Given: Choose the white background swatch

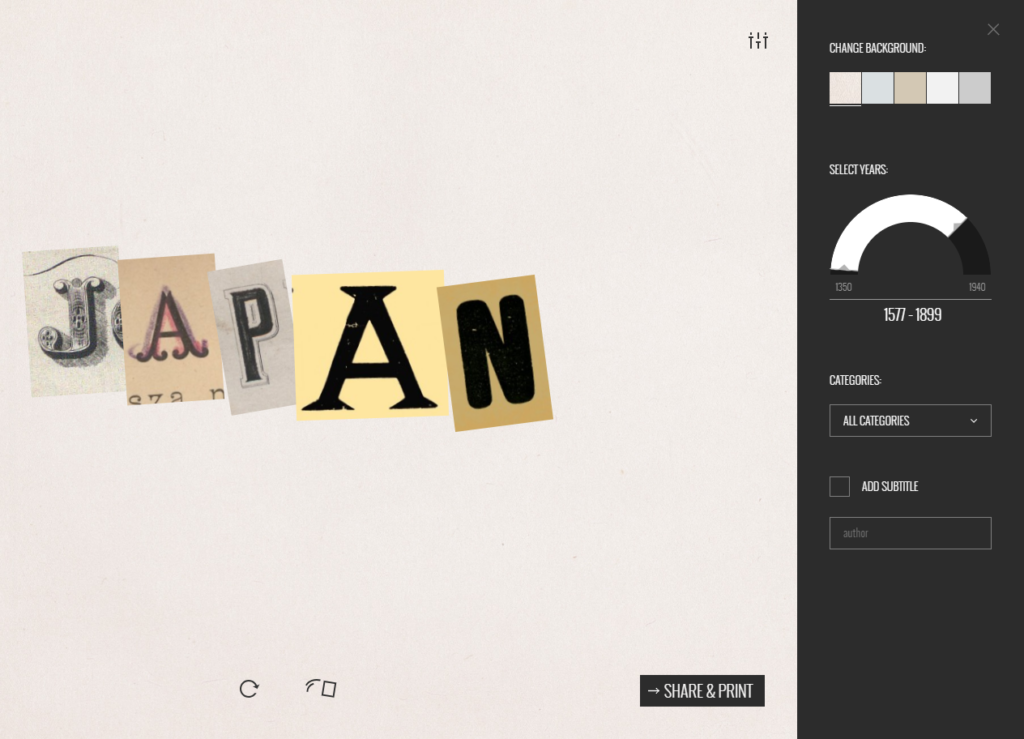Looking at the screenshot, I should (942, 87).
